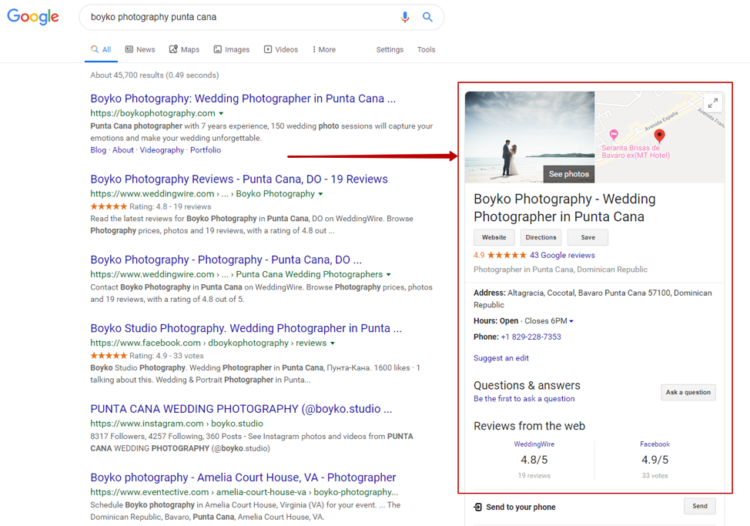Click the Seranta Brisas de Bavaro hotel pin
The width and height of the screenshot is (750, 526).
click(x=614, y=134)
